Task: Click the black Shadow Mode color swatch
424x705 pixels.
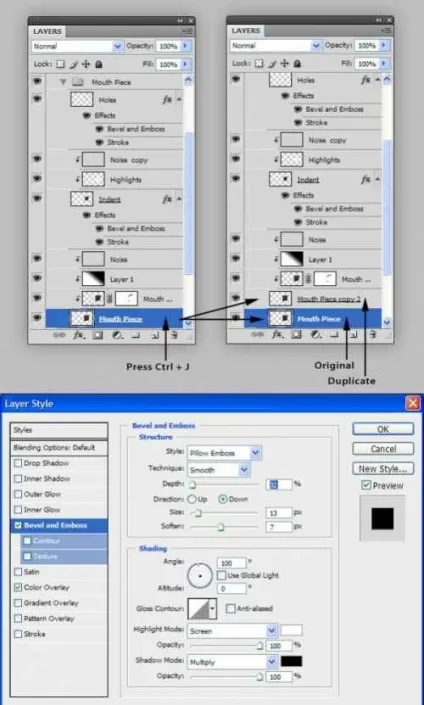Action: [x=291, y=661]
